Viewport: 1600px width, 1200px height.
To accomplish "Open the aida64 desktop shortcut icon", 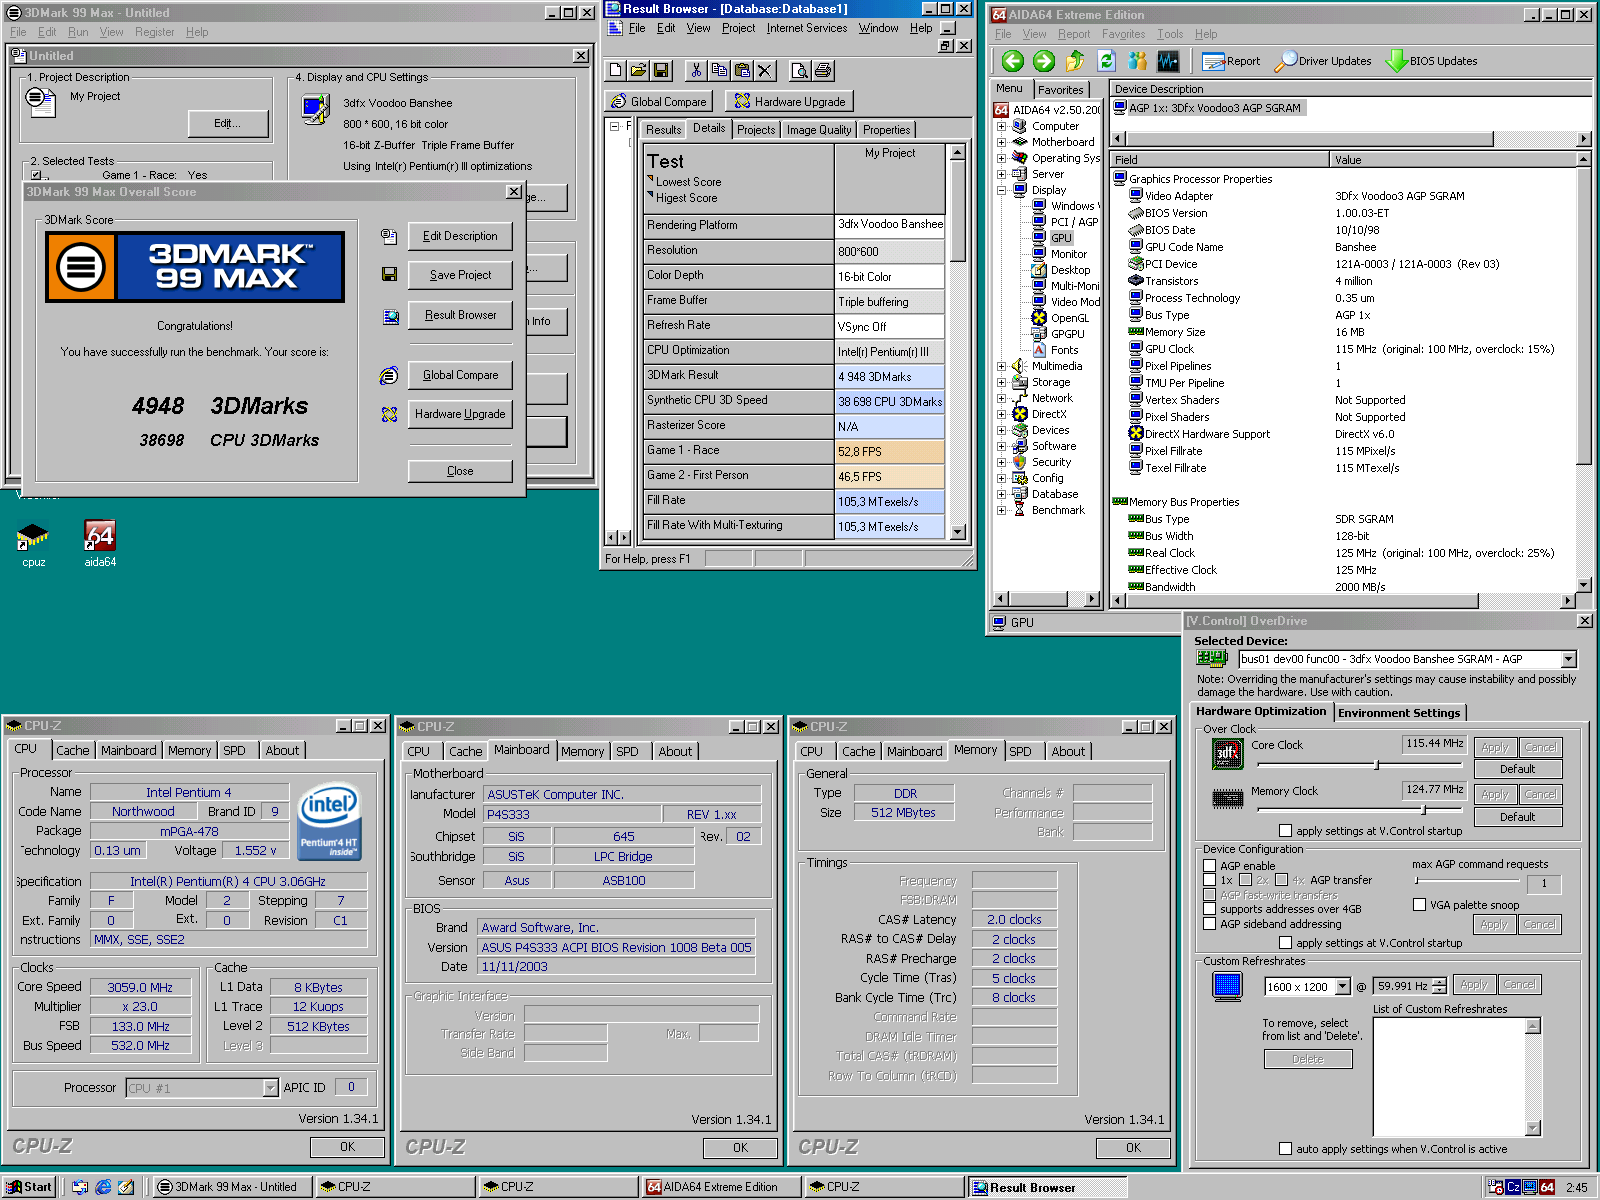I will [x=100, y=545].
